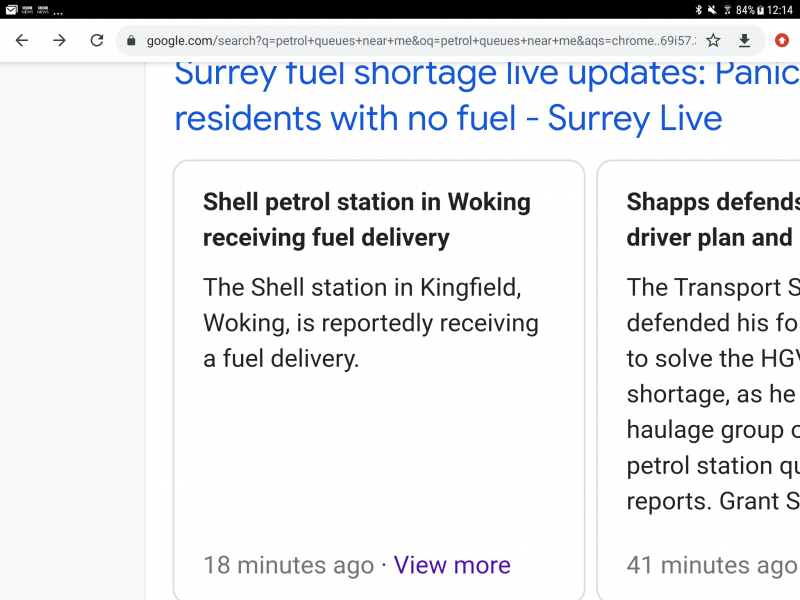Viewport: 800px width, 600px height.
Task: Open the Shapps defends driver plan card
Action: tap(712, 219)
